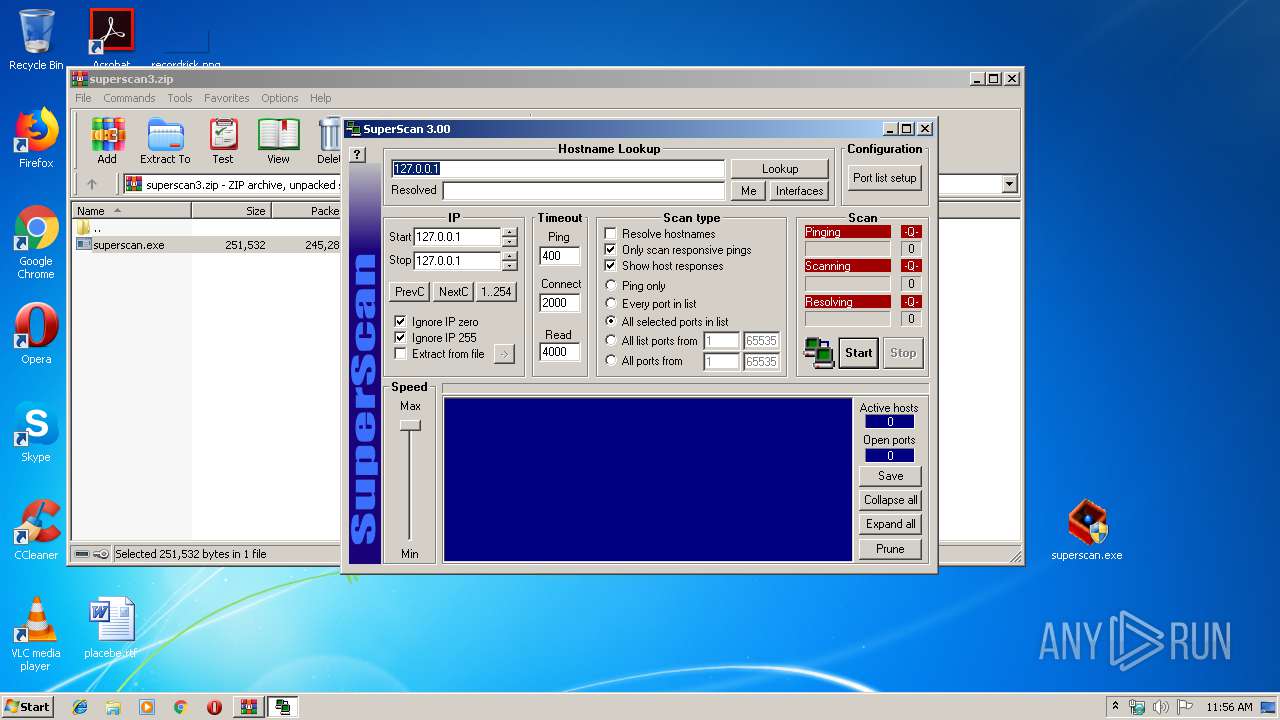Open the Skype desktop shortcut
1280x720 pixels.
(x=36, y=432)
